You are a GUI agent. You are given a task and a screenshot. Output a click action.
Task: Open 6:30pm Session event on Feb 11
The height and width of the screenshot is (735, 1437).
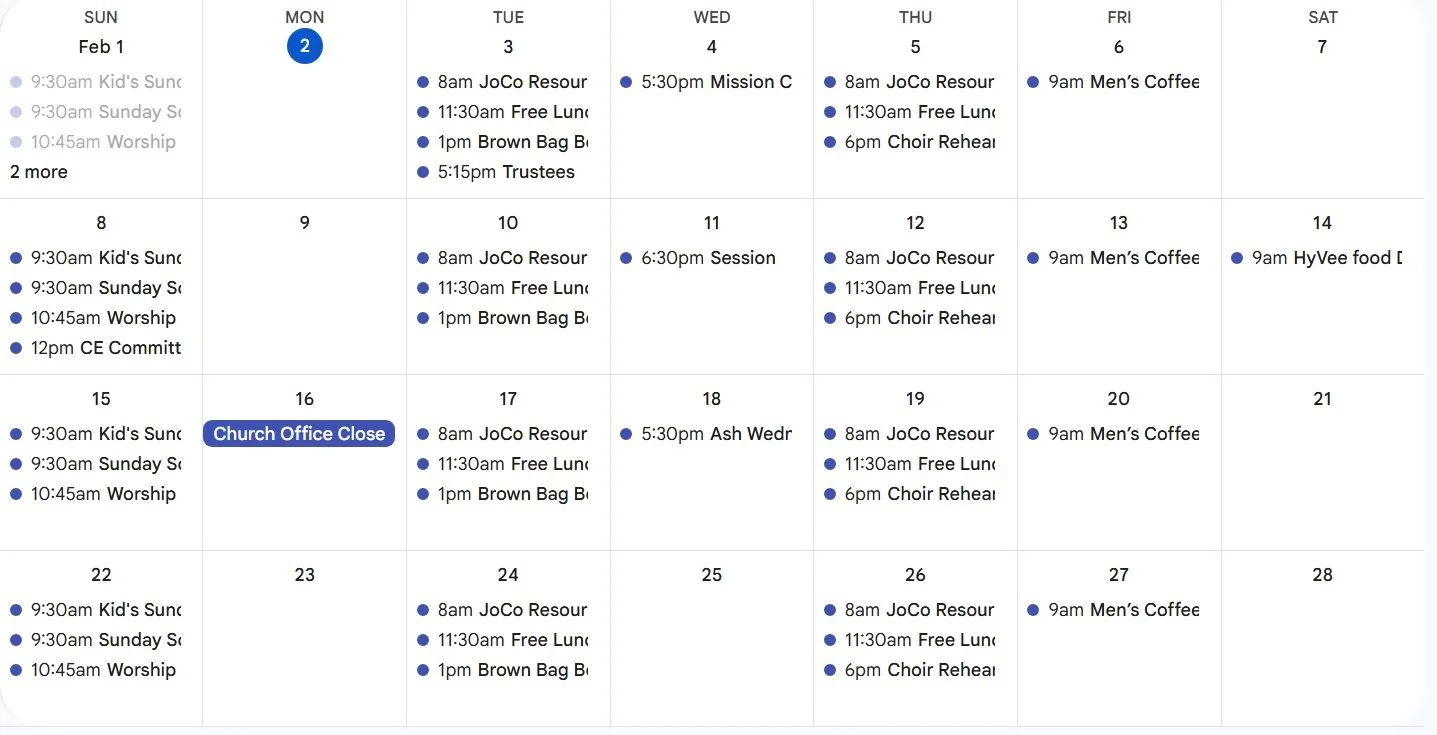pyautogui.click(x=708, y=258)
